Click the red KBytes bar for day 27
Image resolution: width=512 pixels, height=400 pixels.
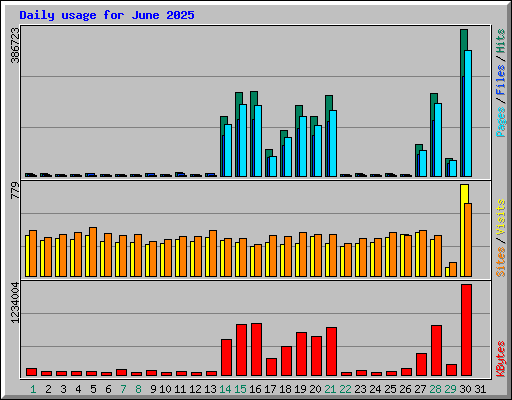pos(421,365)
